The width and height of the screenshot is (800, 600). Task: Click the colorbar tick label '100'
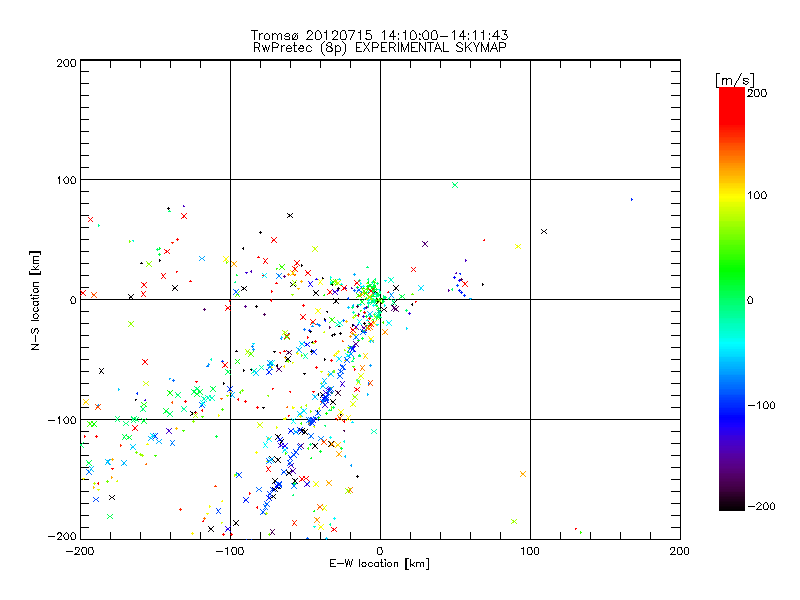[x=757, y=195]
